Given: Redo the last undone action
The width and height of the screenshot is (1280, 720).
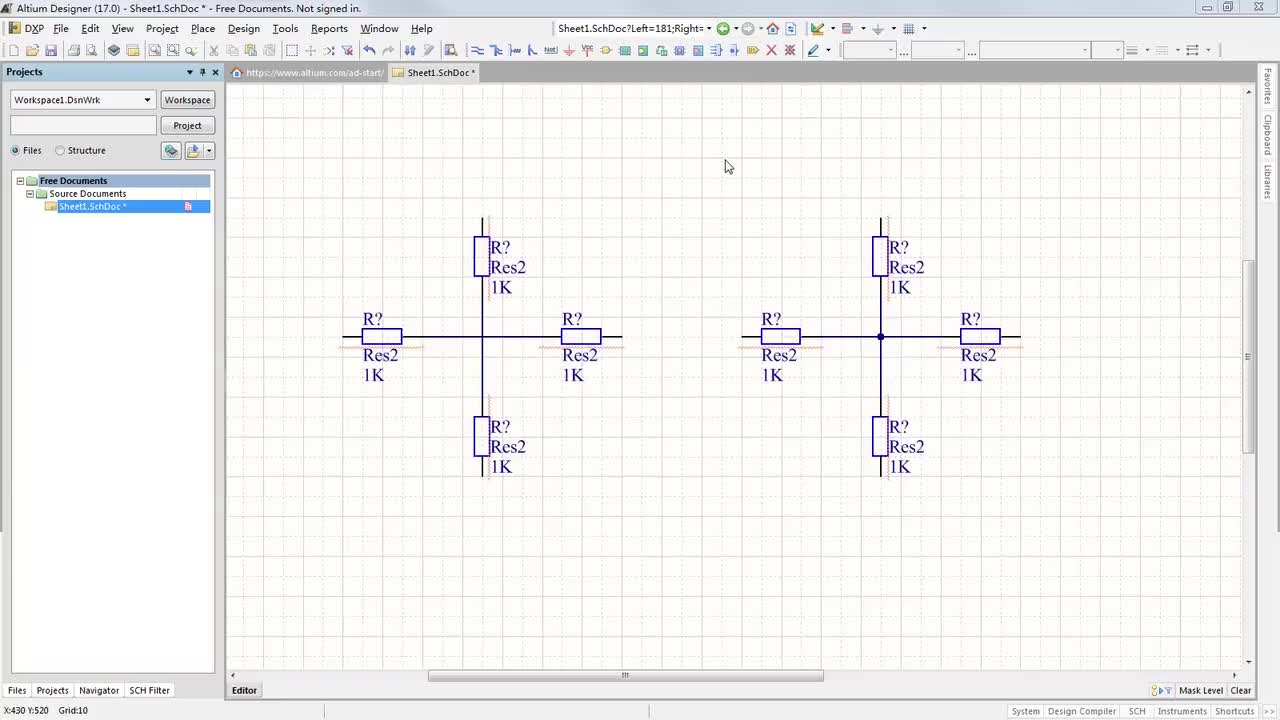Looking at the screenshot, I should point(388,50).
